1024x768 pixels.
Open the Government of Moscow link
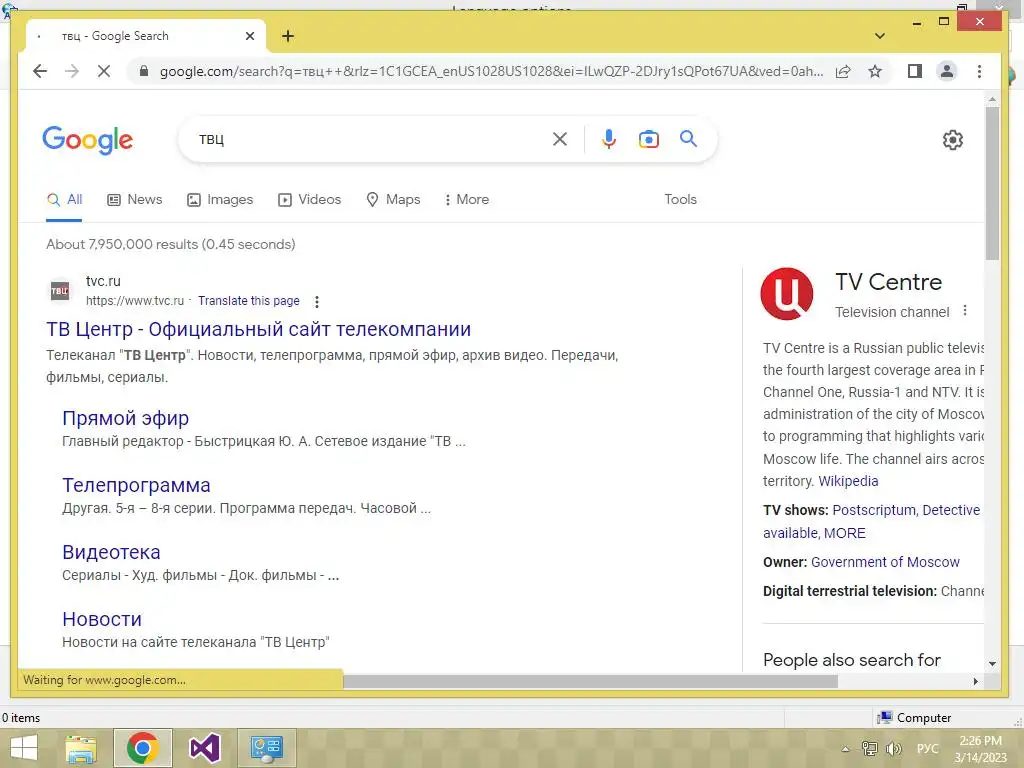(885, 562)
